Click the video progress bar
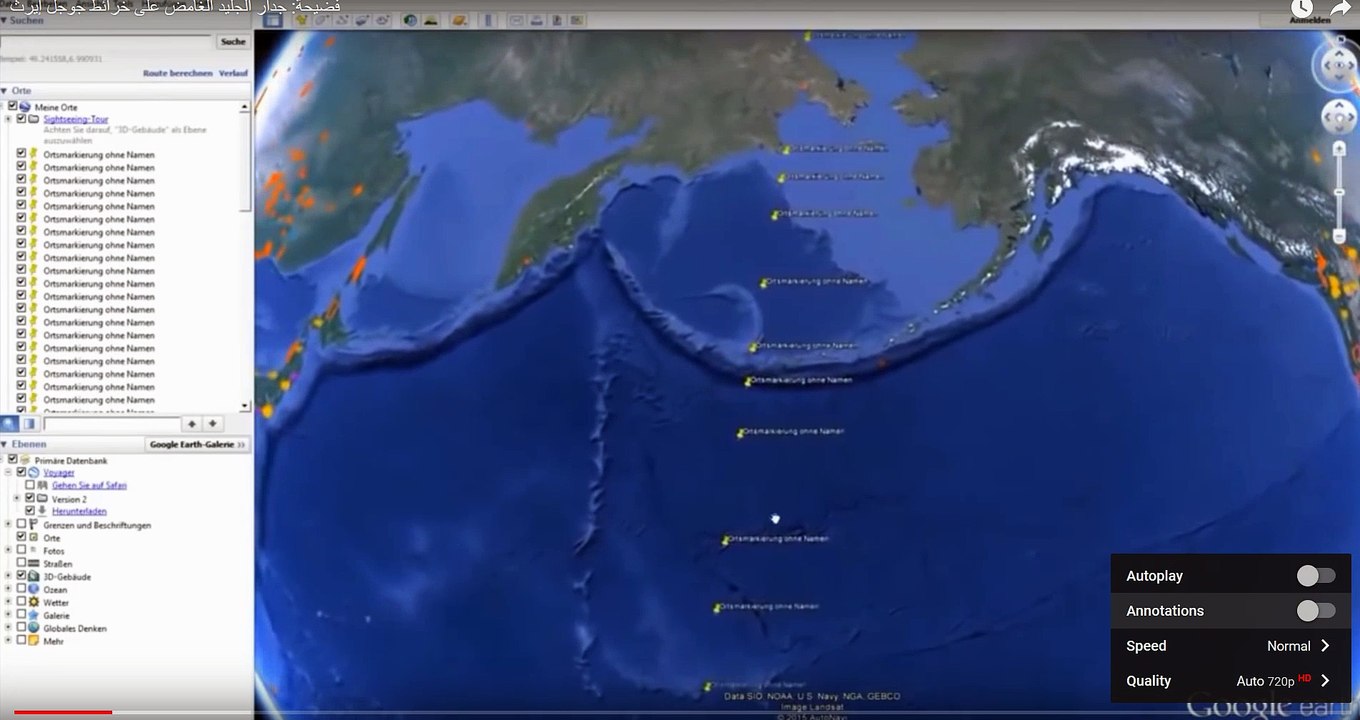The image size is (1360, 720). [x=680, y=713]
